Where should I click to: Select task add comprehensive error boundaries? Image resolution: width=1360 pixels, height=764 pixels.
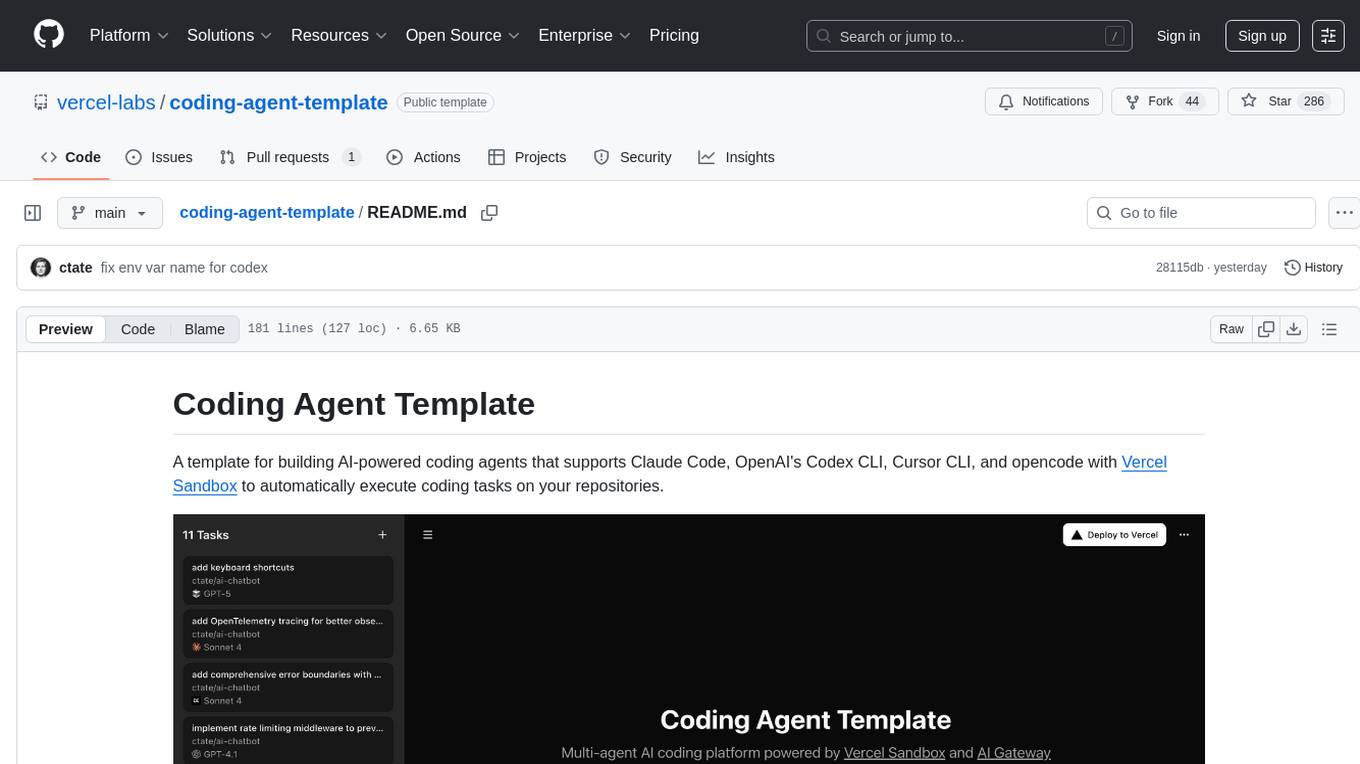tap(288, 687)
